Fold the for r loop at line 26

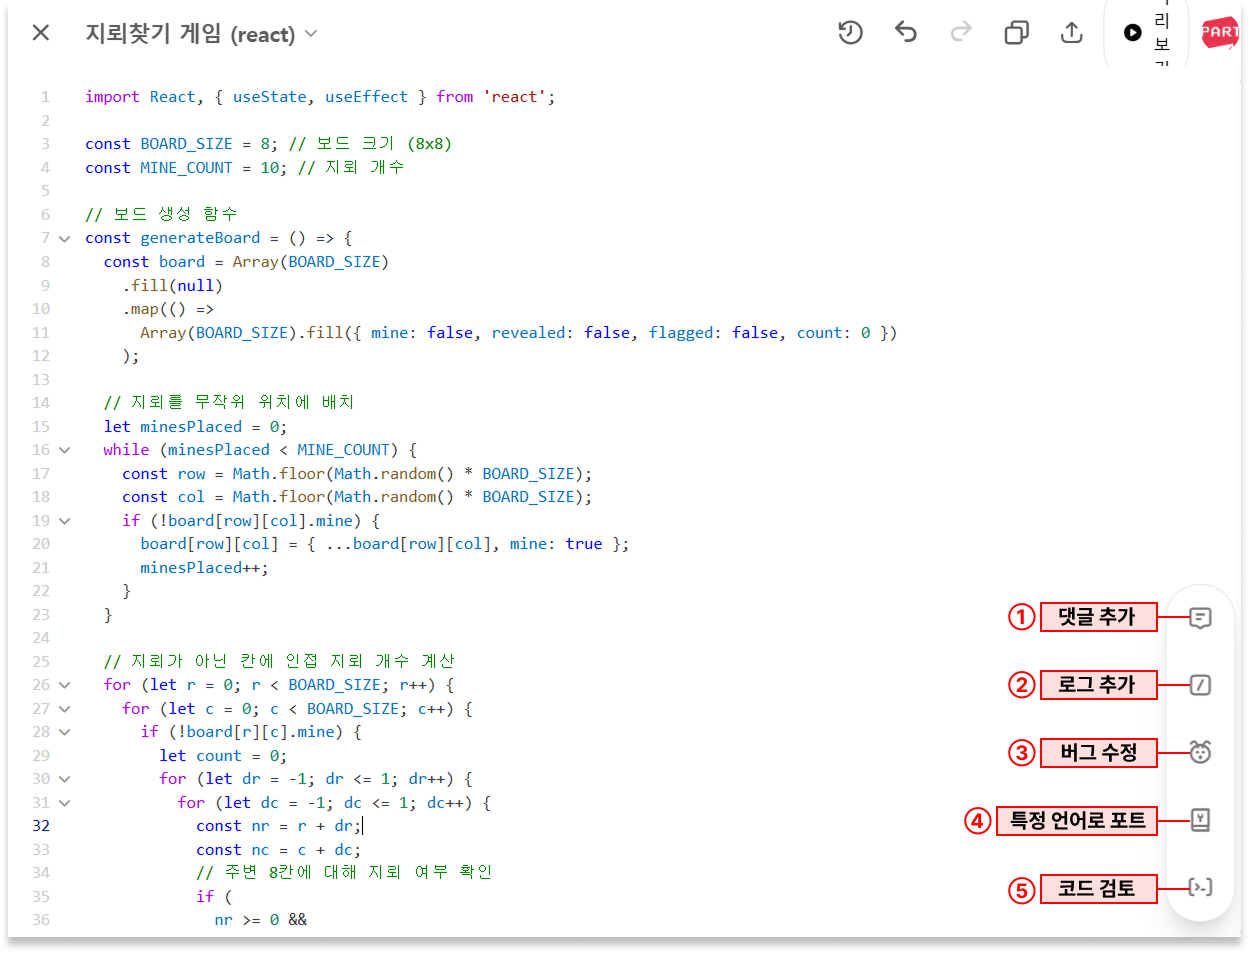64,685
